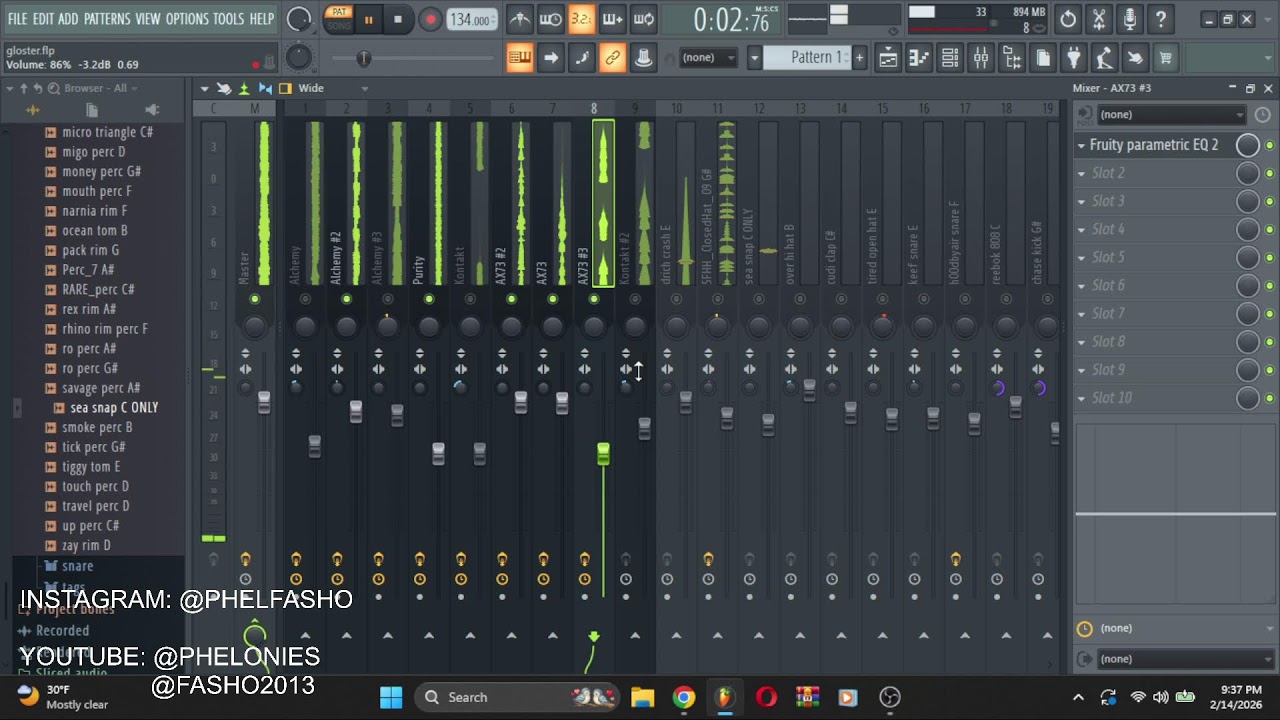Open the Opera browser from the taskbar

coord(766,697)
